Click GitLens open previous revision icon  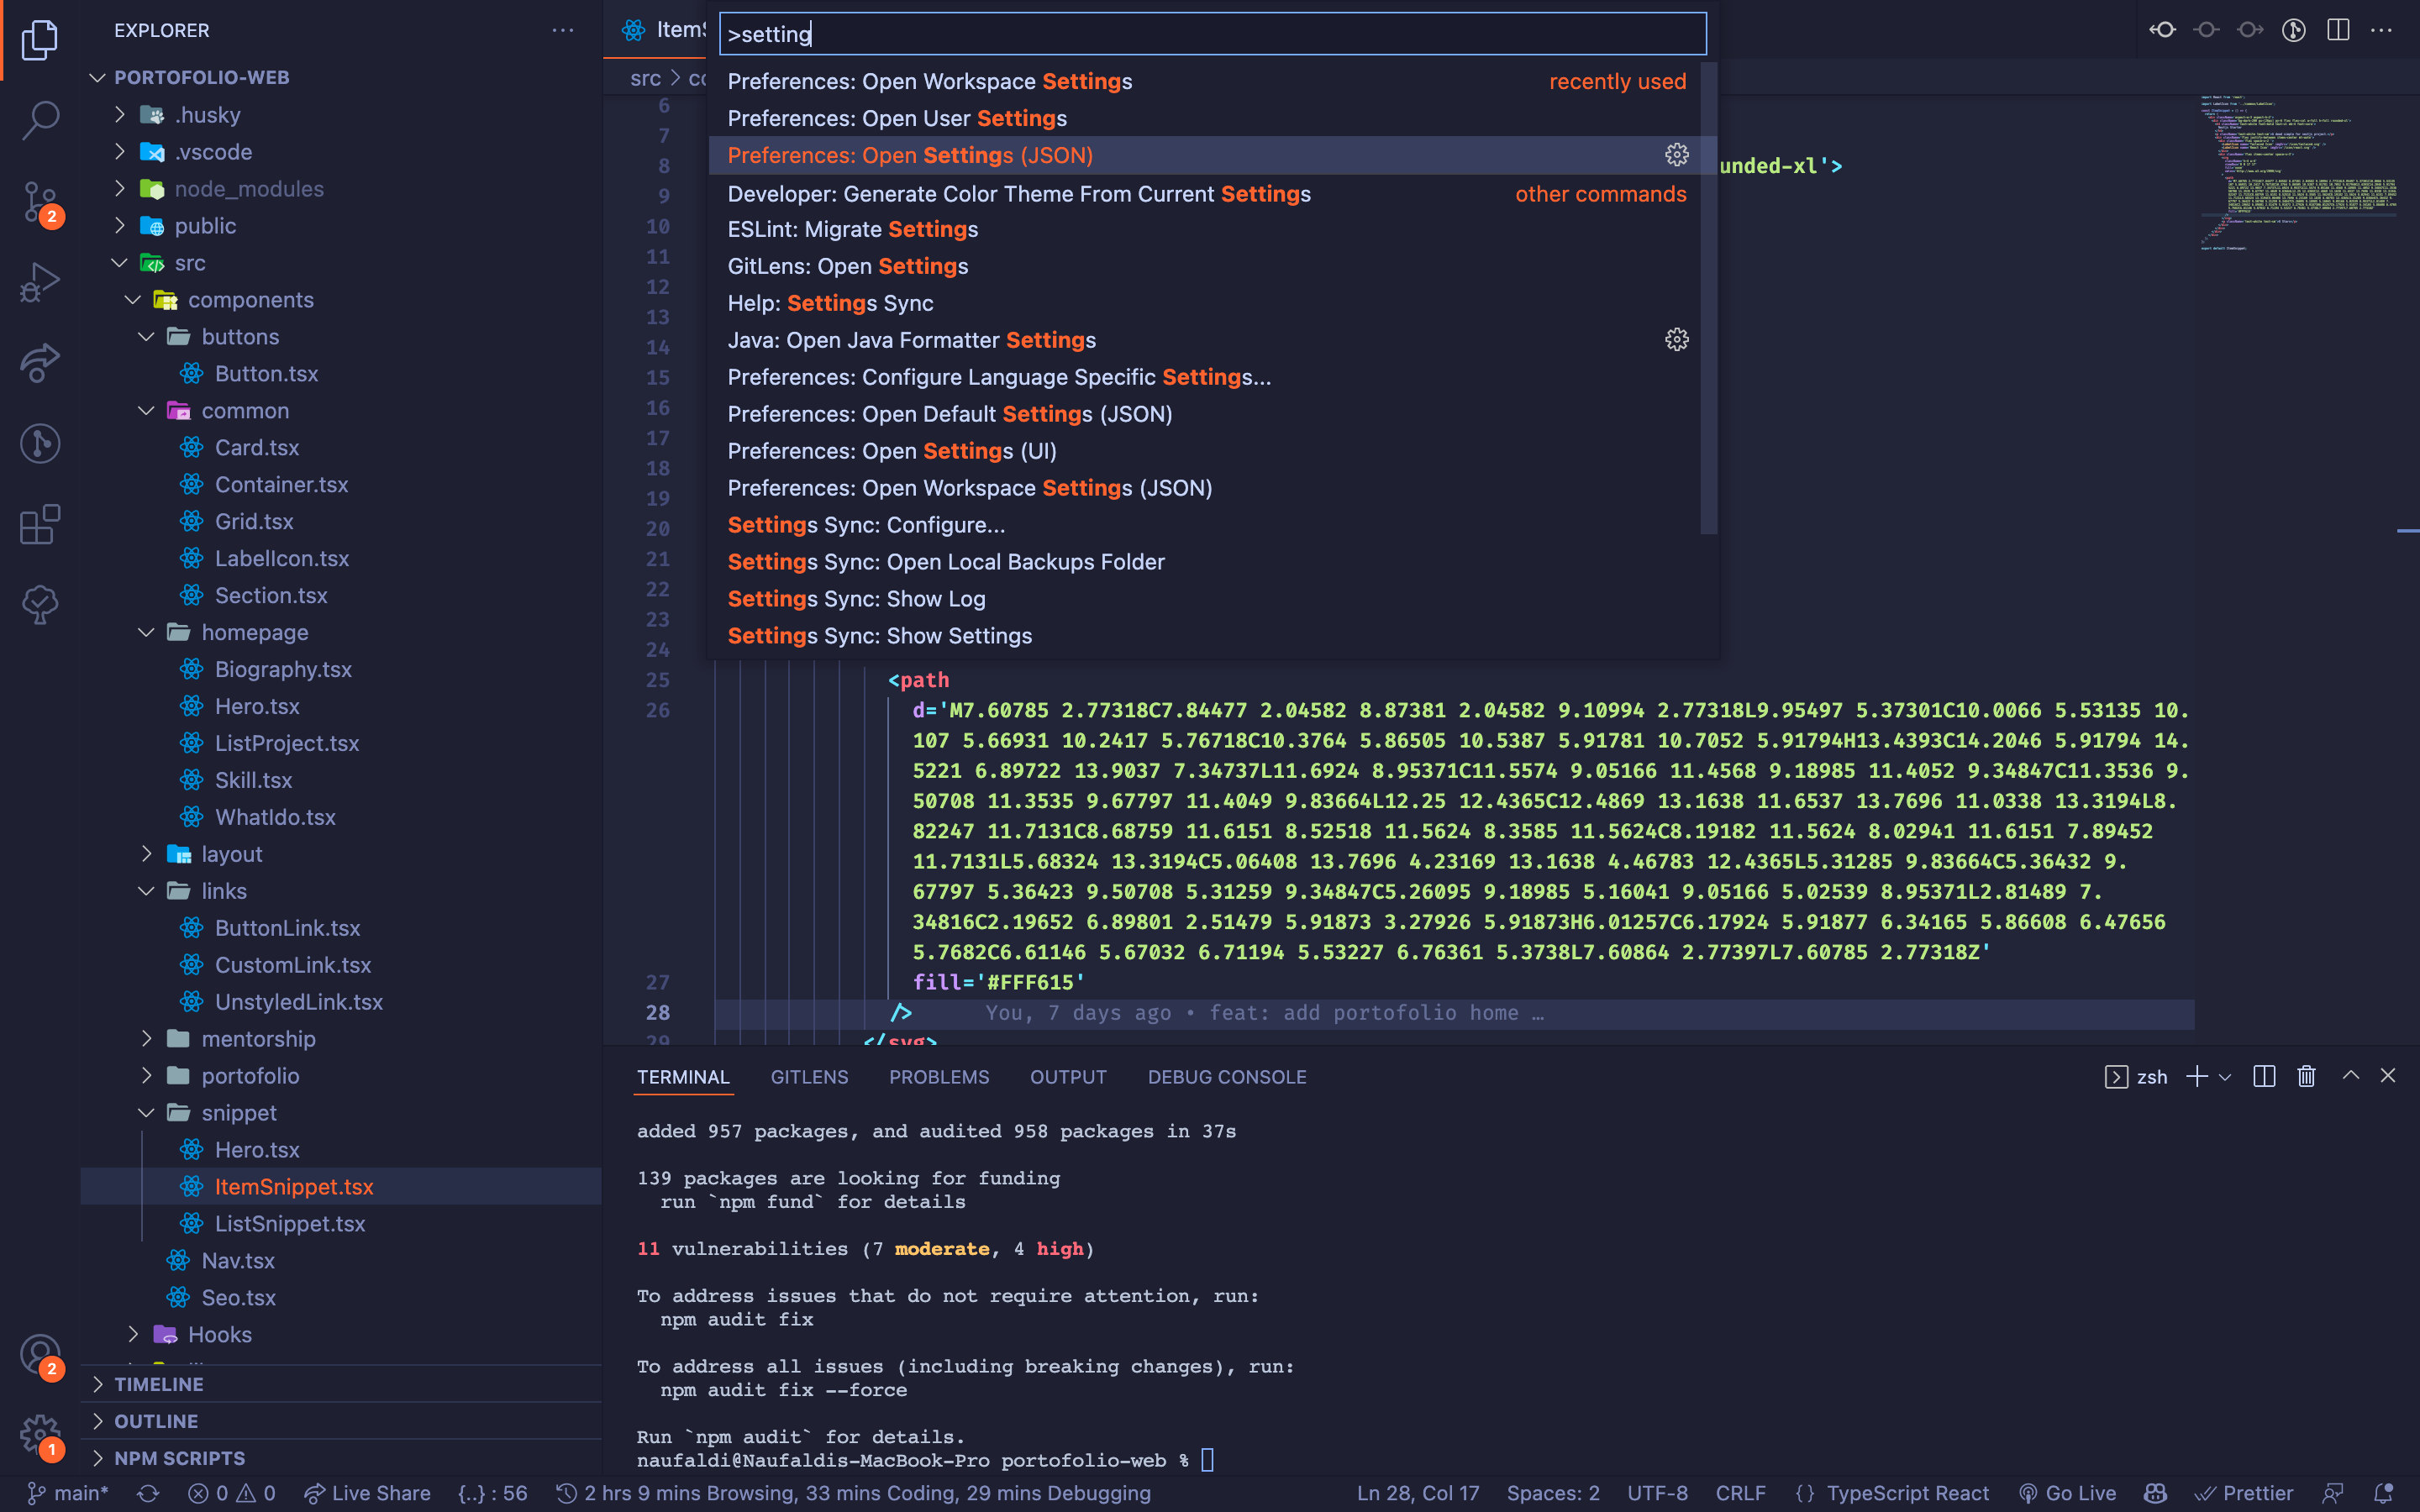[2163, 30]
